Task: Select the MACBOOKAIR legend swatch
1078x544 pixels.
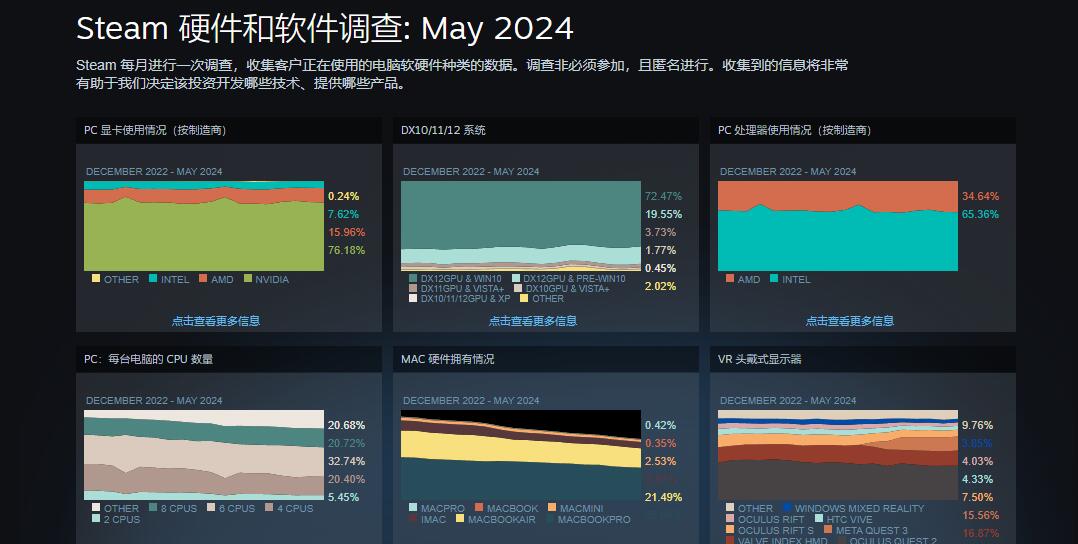Action: [x=460, y=519]
